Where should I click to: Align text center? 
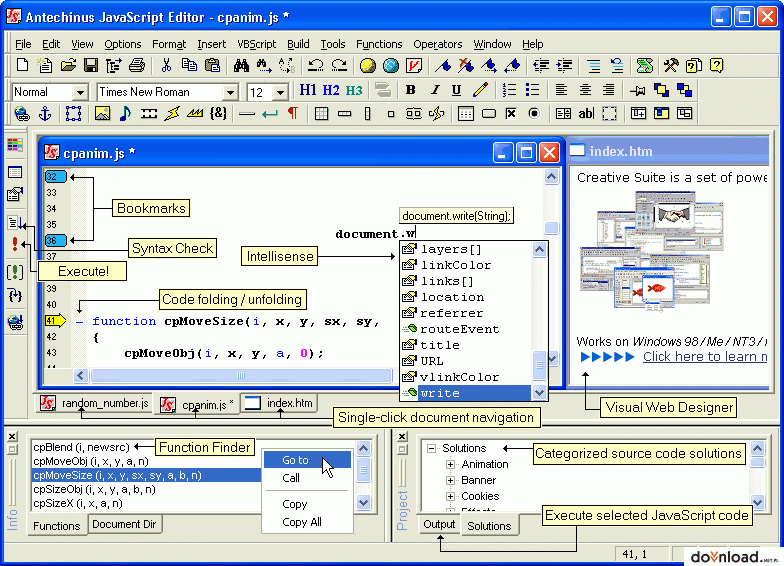pyautogui.click(x=585, y=90)
